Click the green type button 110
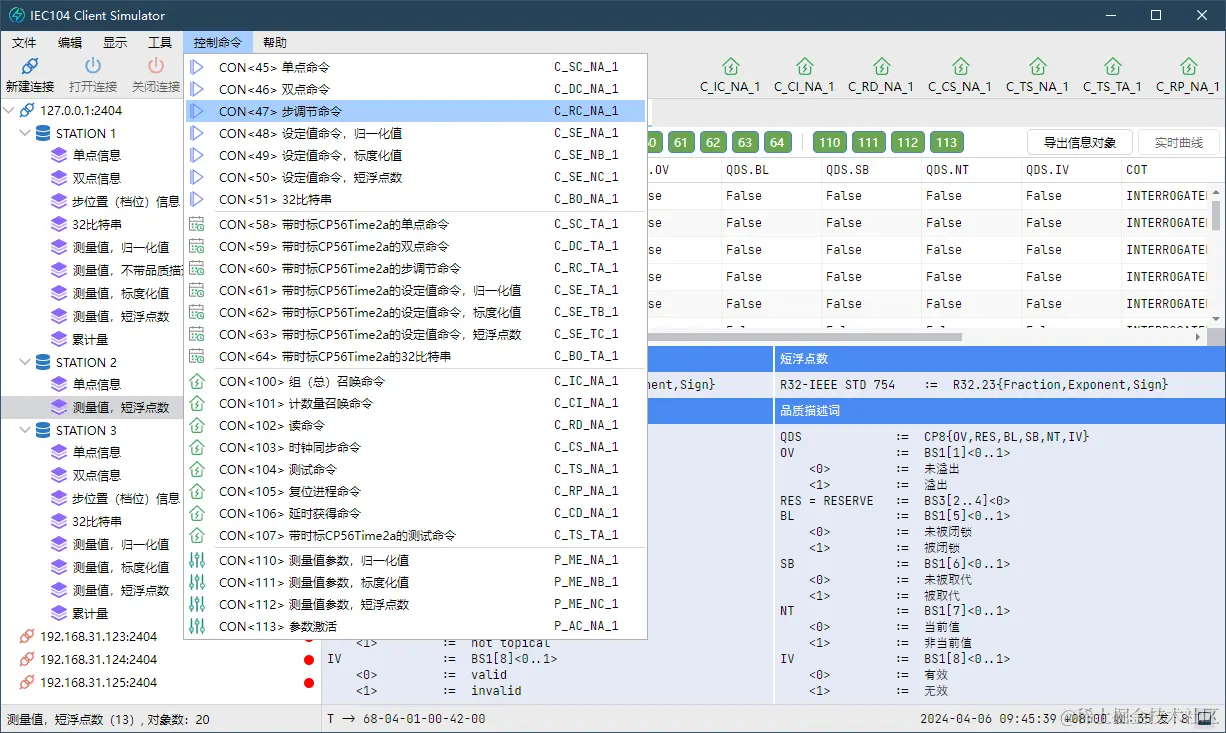The width and height of the screenshot is (1226, 733). (830, 142)
